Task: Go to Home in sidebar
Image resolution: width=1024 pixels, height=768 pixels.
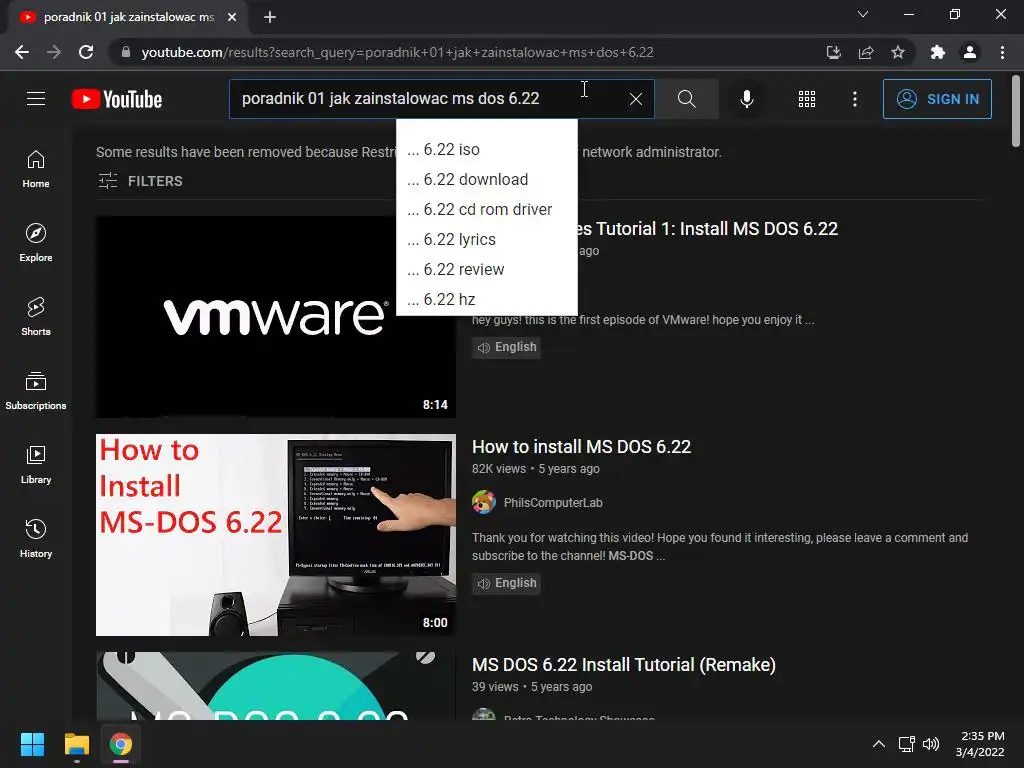Action: 36,169
